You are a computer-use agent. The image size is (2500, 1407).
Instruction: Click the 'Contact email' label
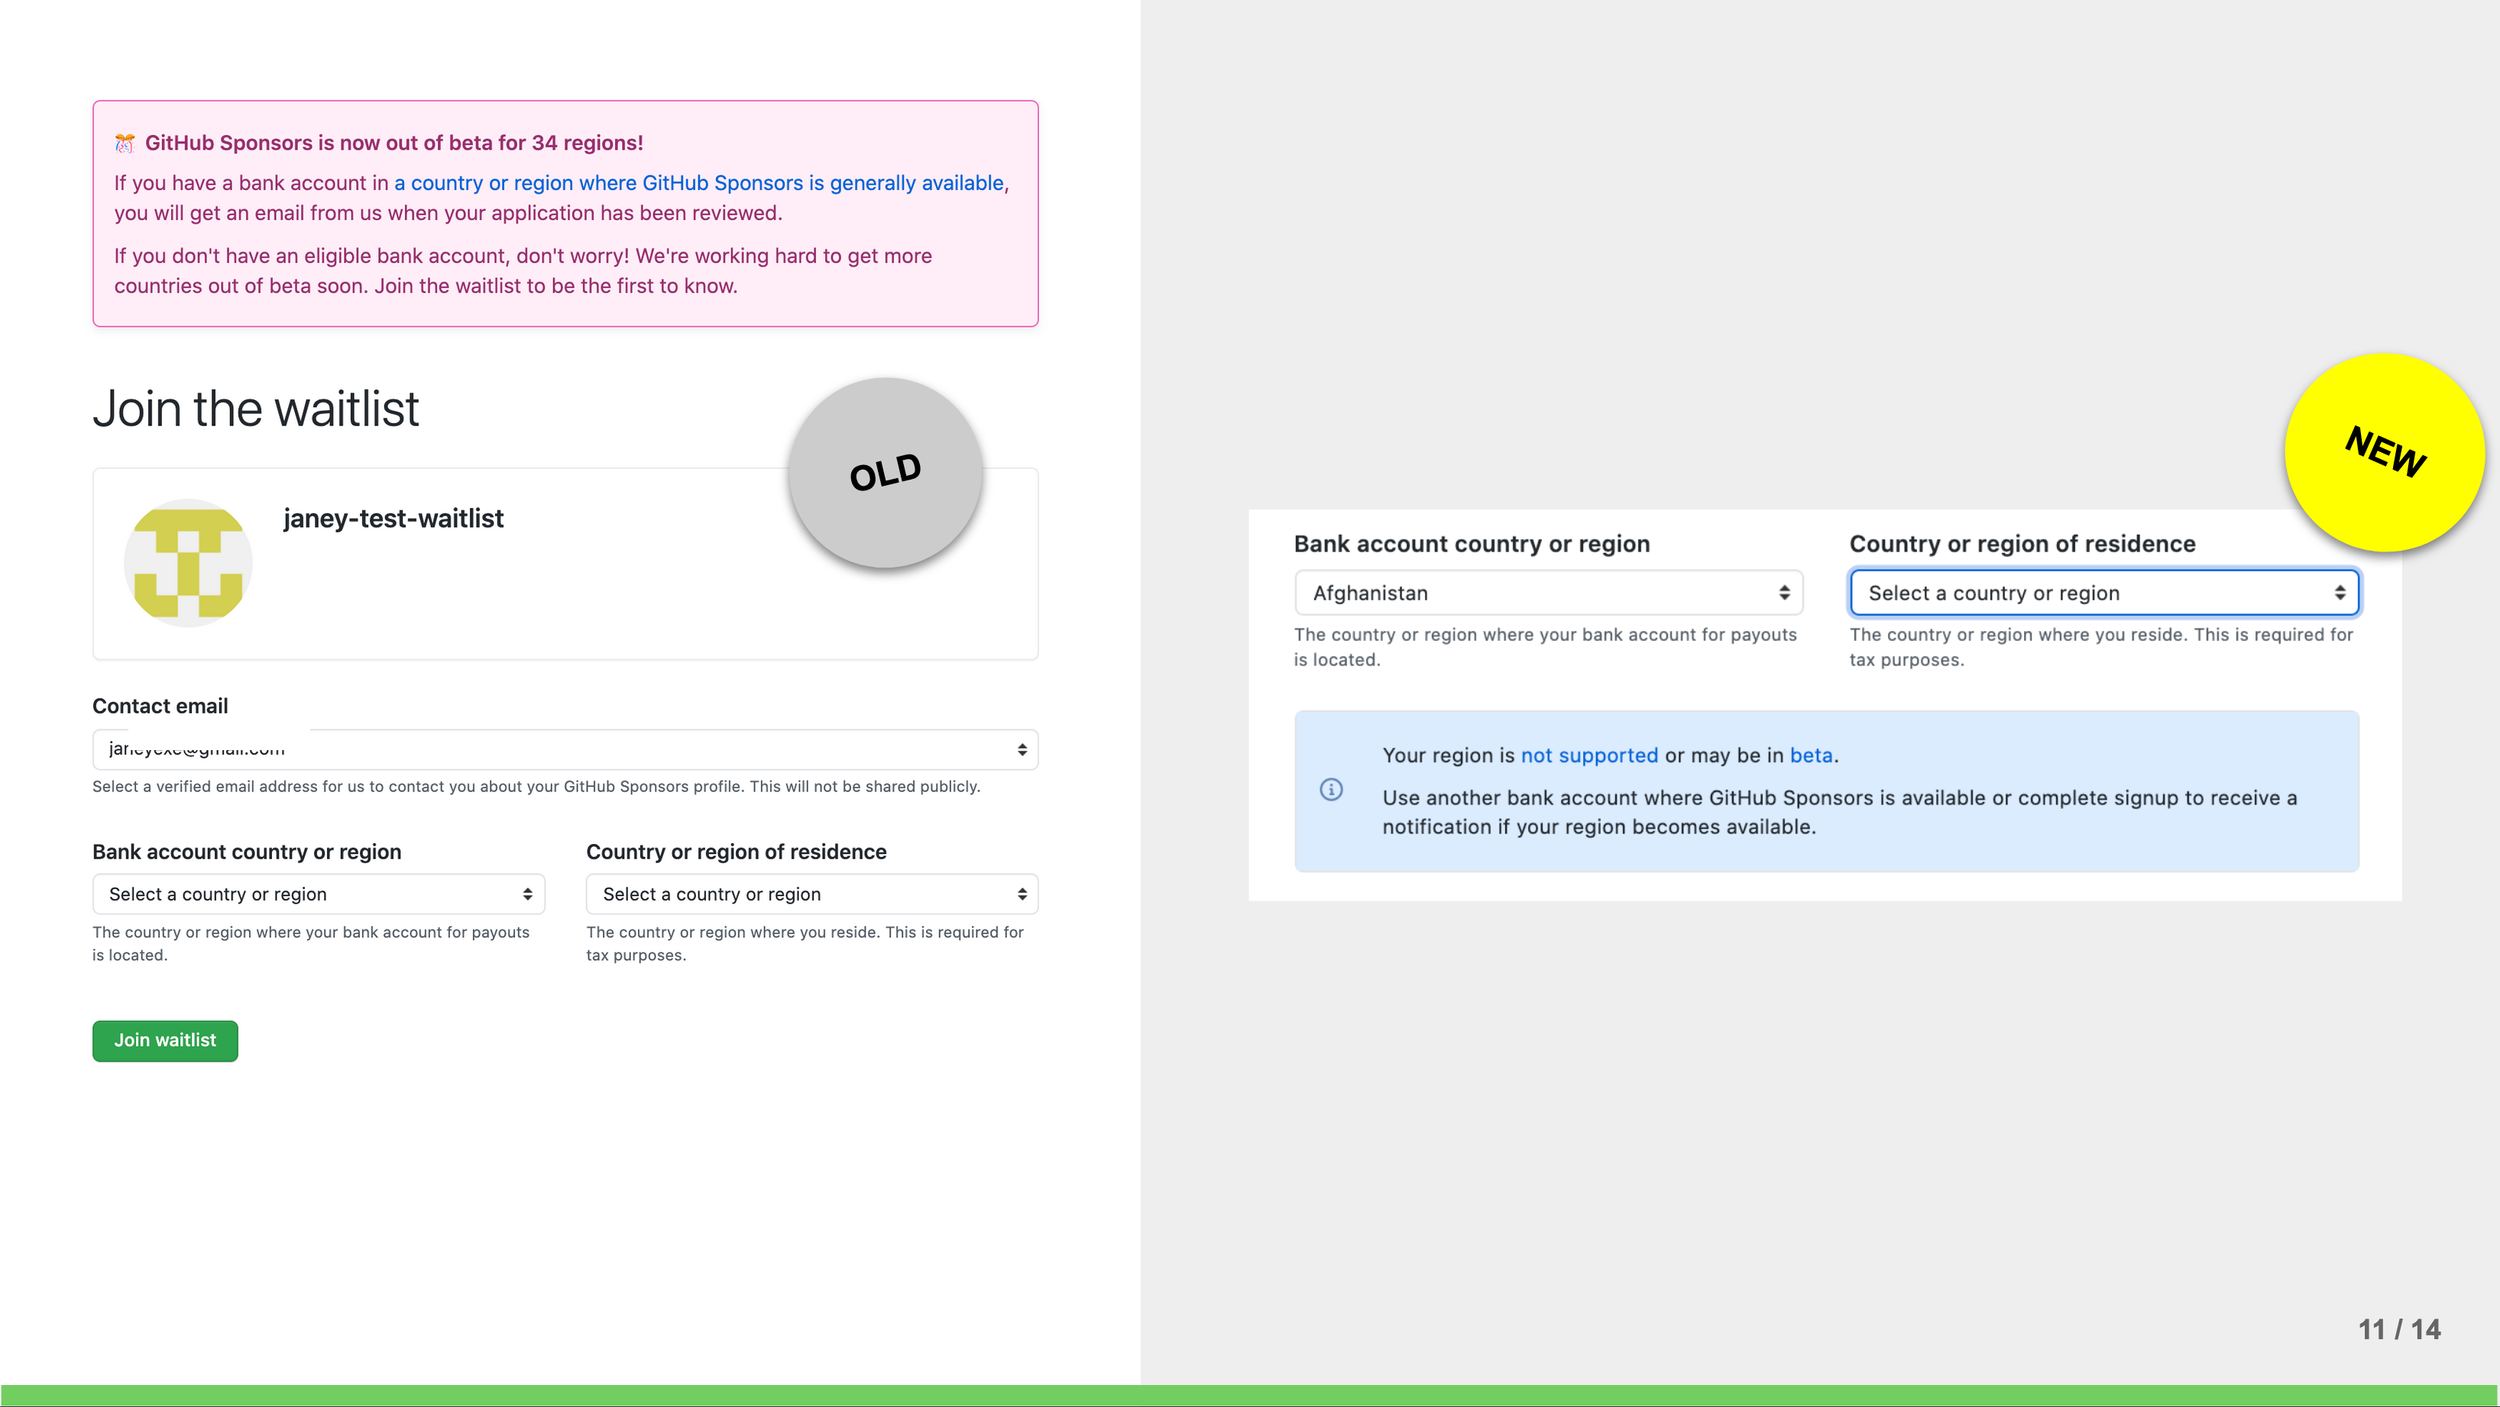[160, 706]
